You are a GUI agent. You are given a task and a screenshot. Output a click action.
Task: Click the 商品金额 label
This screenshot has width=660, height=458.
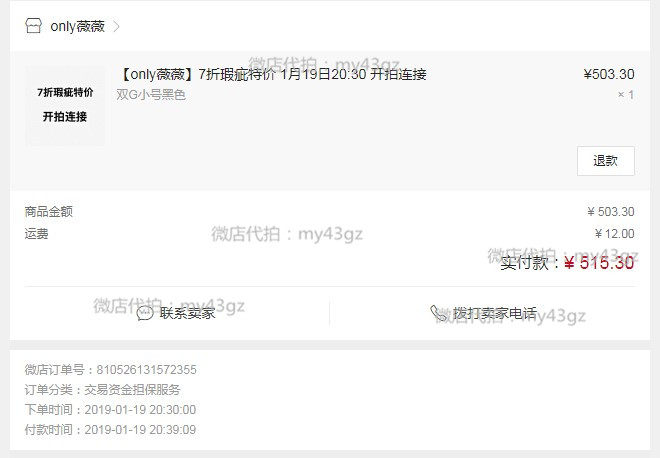click(48, 211)
